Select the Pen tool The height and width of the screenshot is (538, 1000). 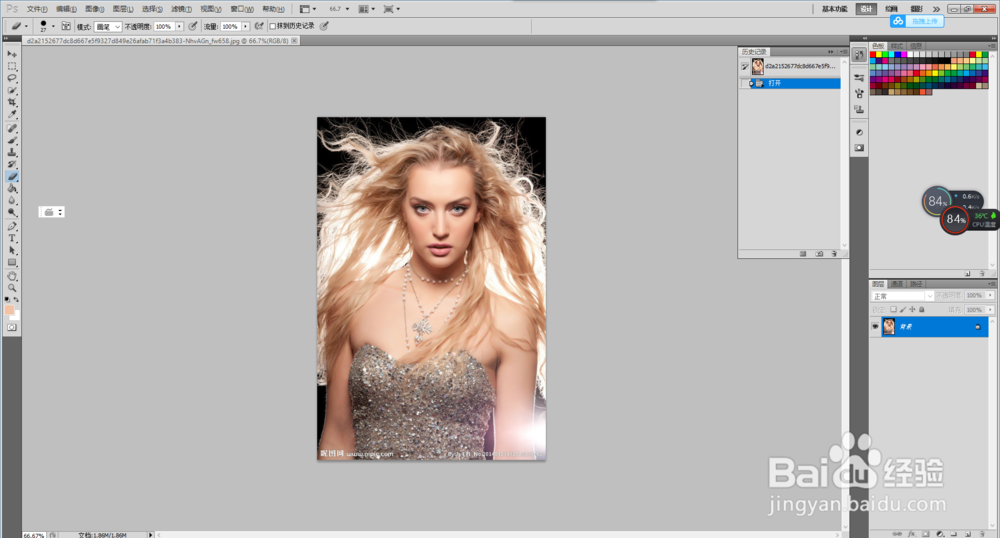click(x=11, y=226)
